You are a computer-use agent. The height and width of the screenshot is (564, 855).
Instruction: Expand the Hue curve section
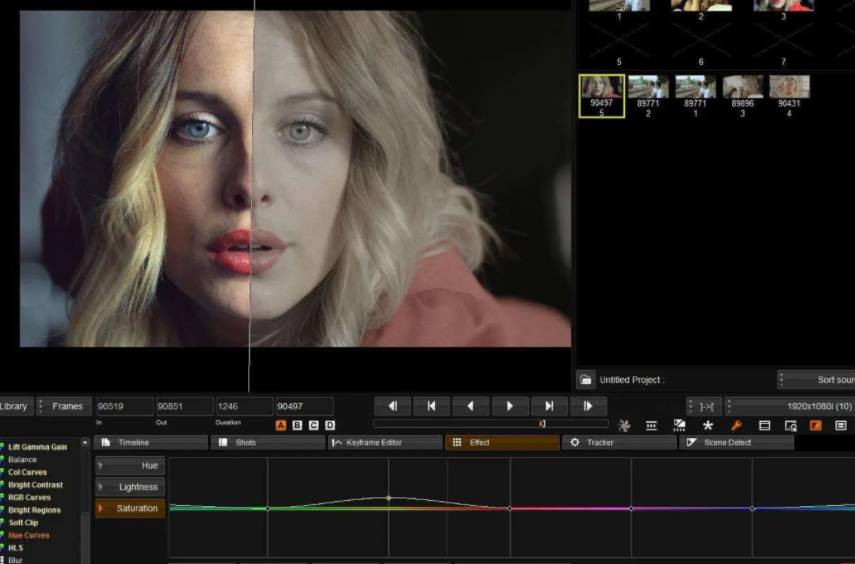point(130,466)
